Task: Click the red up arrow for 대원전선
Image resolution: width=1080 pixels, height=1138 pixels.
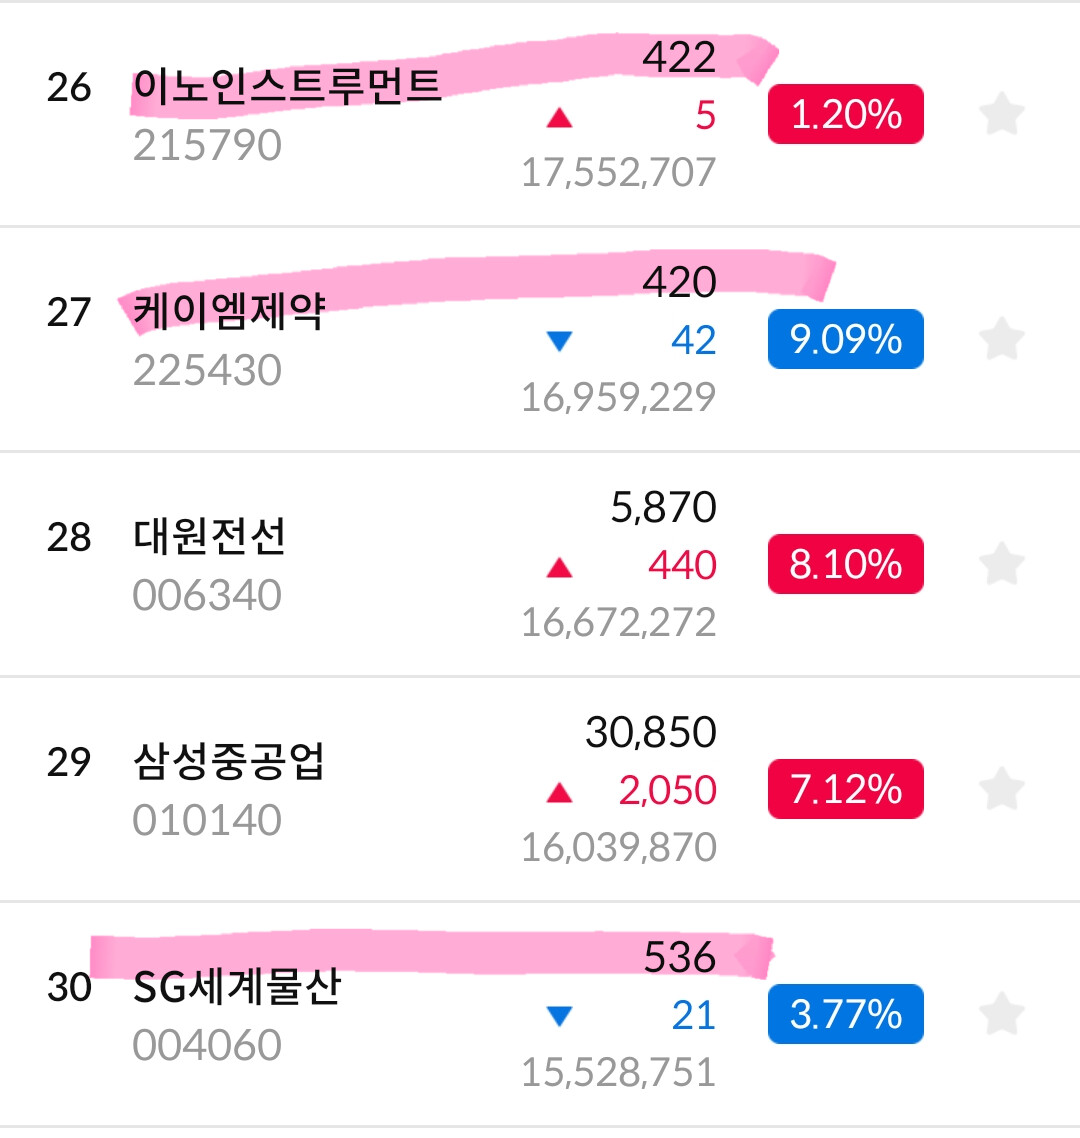Action: click(x=560, y=567)
